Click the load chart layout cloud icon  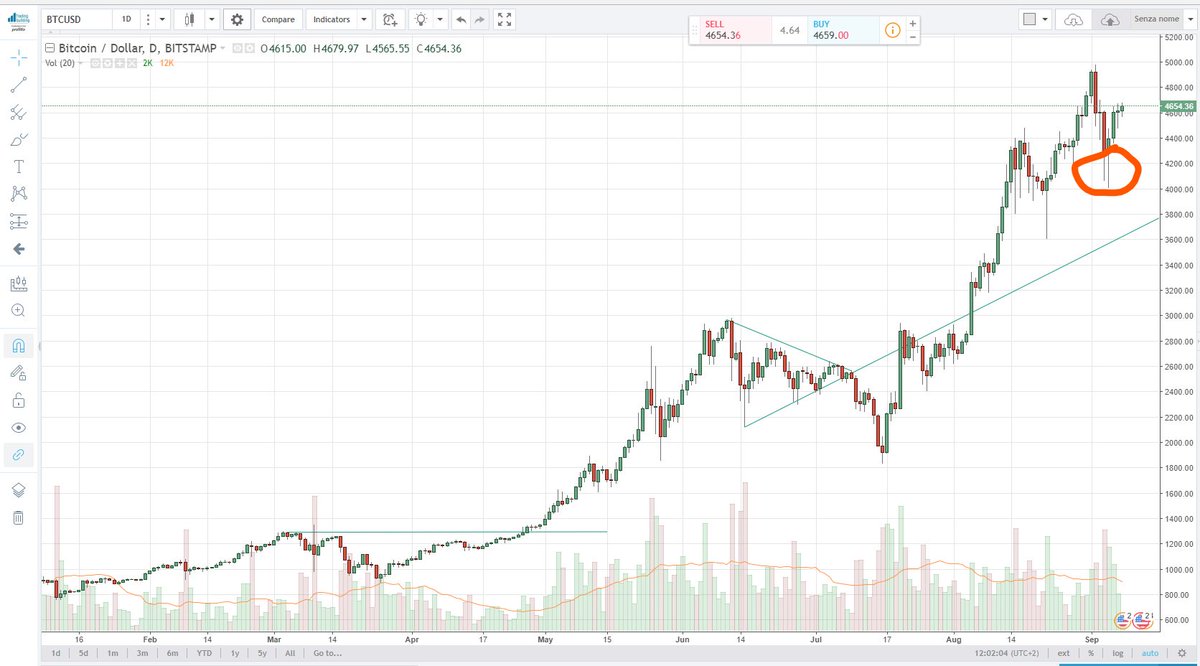(1074, 19)
